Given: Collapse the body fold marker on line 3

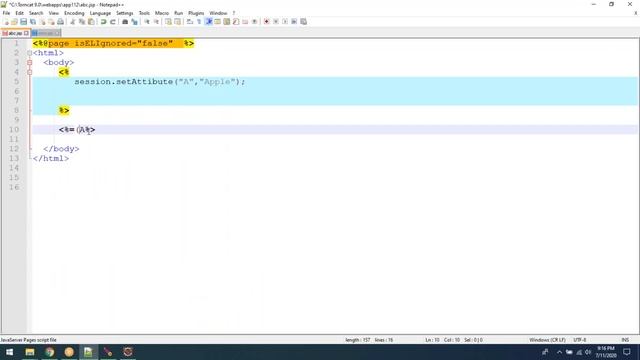Looking at the screenshot, I should pyautogui.click(x=29, y=62).
